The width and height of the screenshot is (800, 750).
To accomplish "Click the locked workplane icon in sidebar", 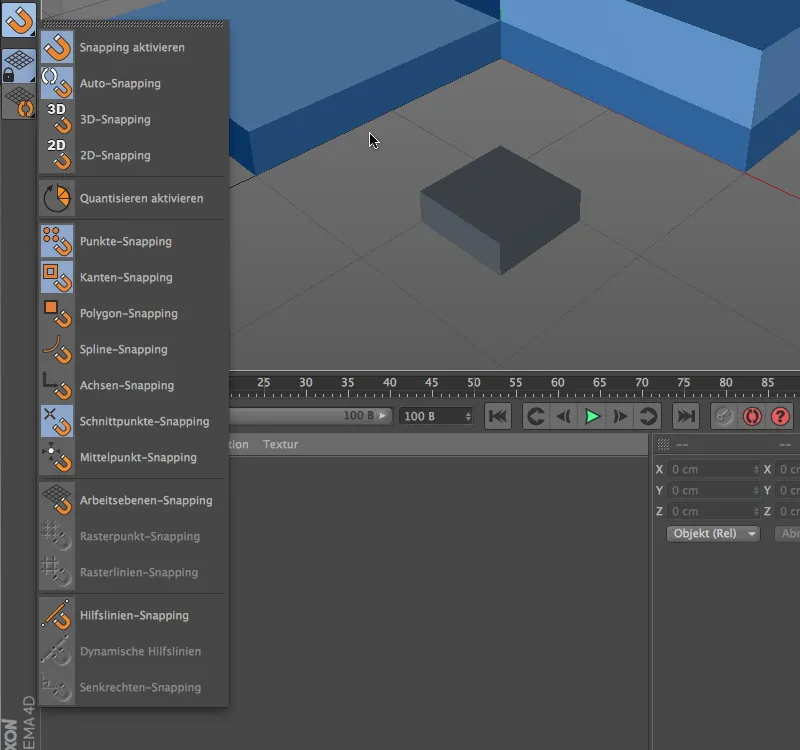I will 19,65.
